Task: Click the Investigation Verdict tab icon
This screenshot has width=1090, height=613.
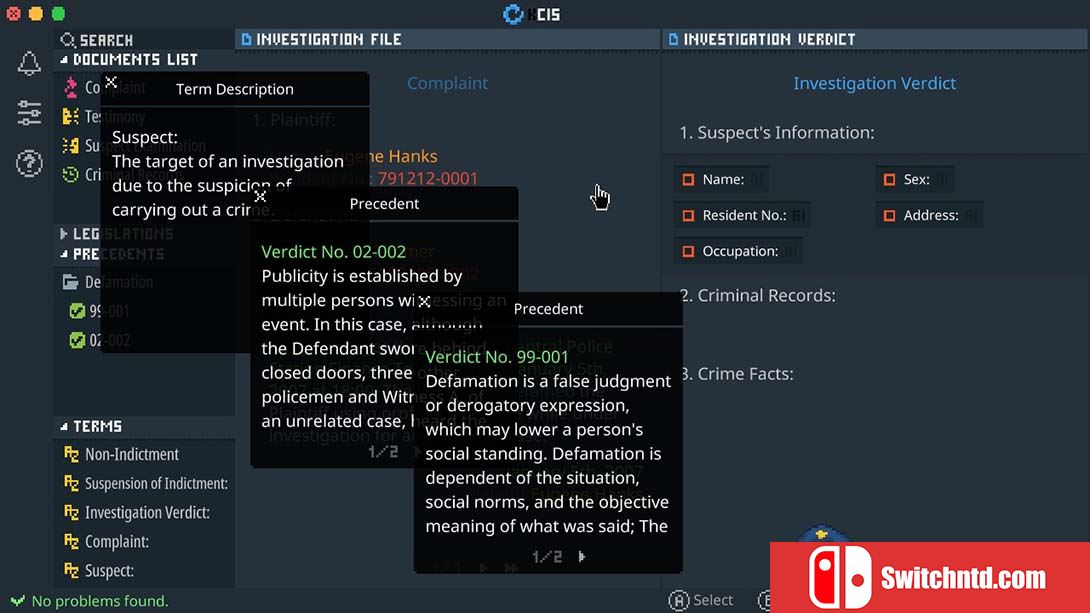Action: click(673, 40)
